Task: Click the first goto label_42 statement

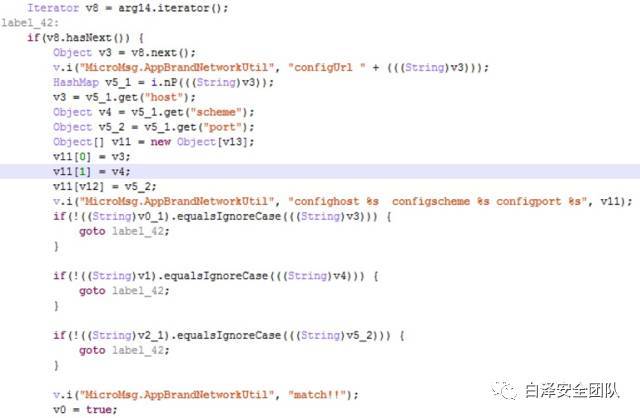Action: [x=124, y=231]
